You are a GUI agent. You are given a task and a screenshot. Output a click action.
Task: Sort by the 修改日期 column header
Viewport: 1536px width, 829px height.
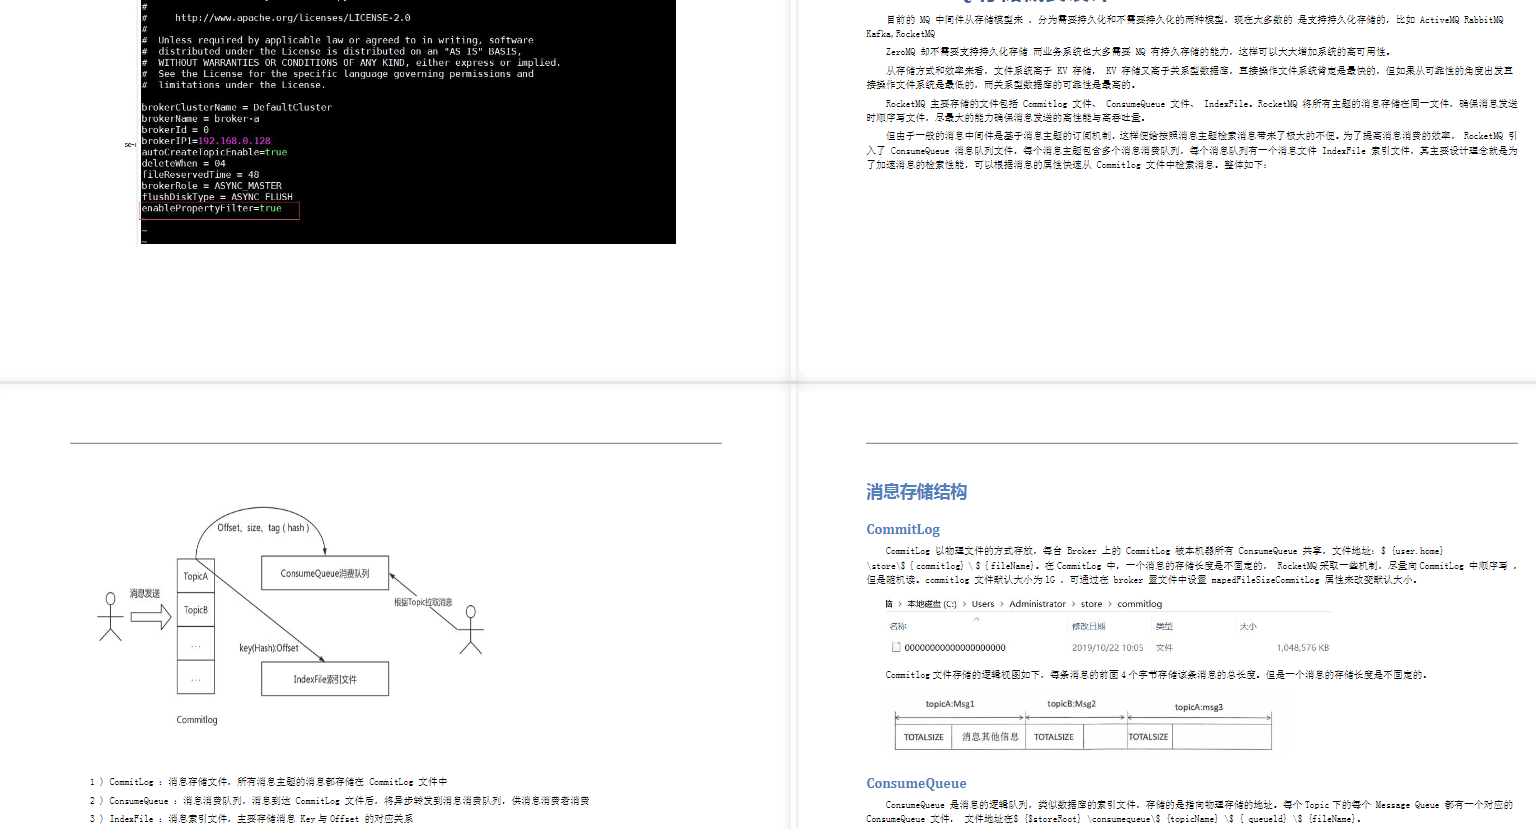[1089, 626]
